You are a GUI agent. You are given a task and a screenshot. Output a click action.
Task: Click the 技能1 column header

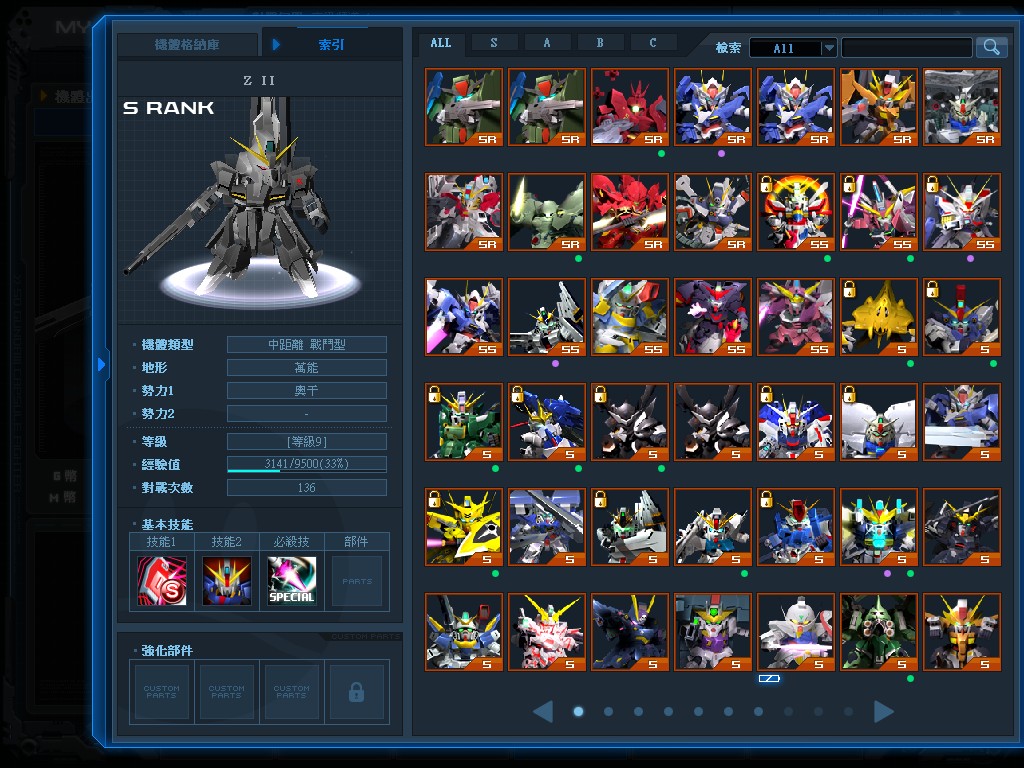click(x=162, y=541)
